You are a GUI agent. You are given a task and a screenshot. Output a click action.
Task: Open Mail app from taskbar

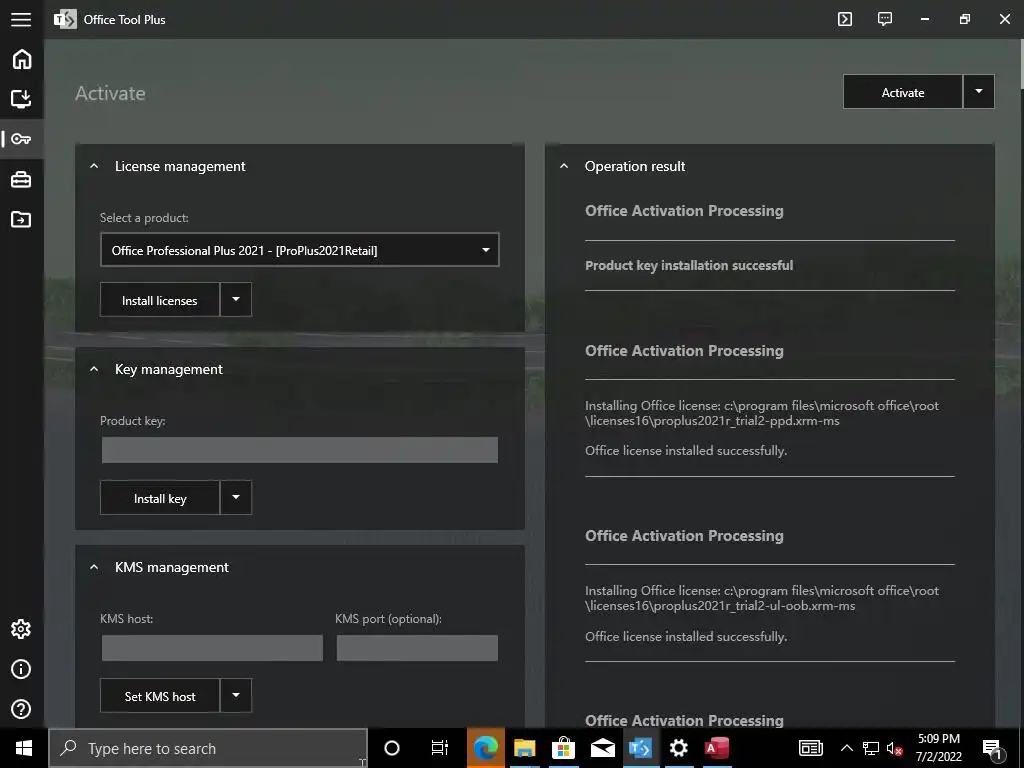[x=602, y=748]
